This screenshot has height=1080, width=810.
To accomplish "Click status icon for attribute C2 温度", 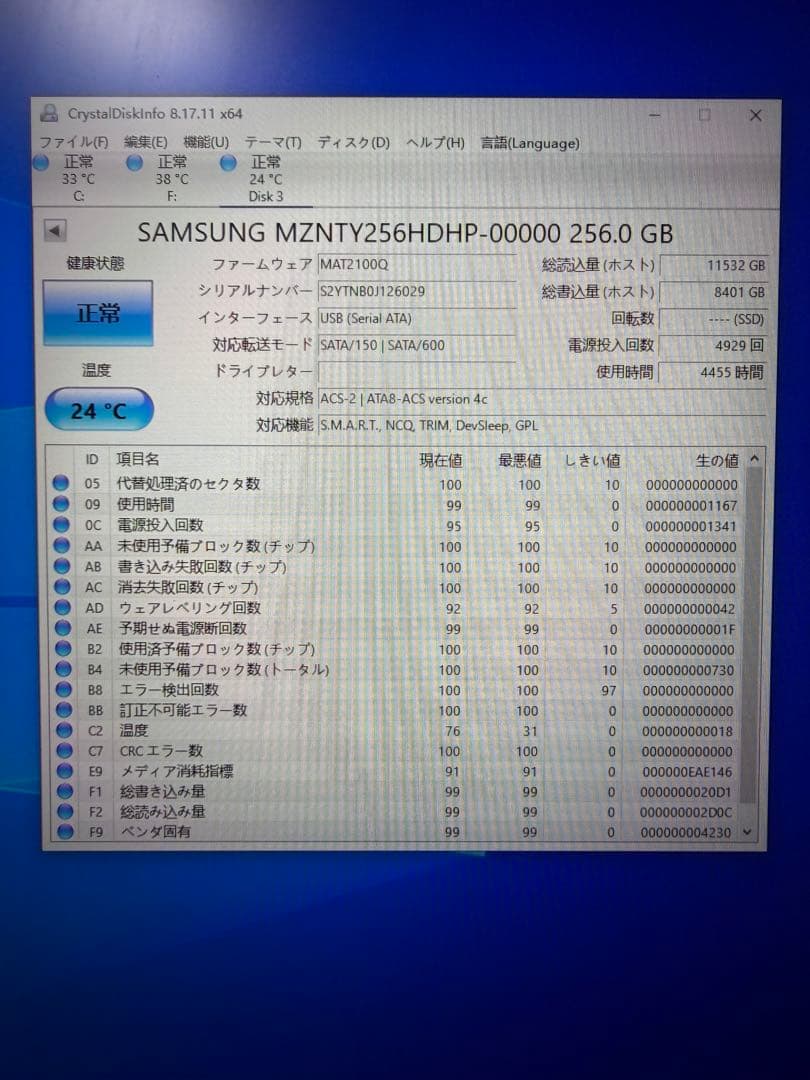I will pyautogui.click(x=65, y=729).
